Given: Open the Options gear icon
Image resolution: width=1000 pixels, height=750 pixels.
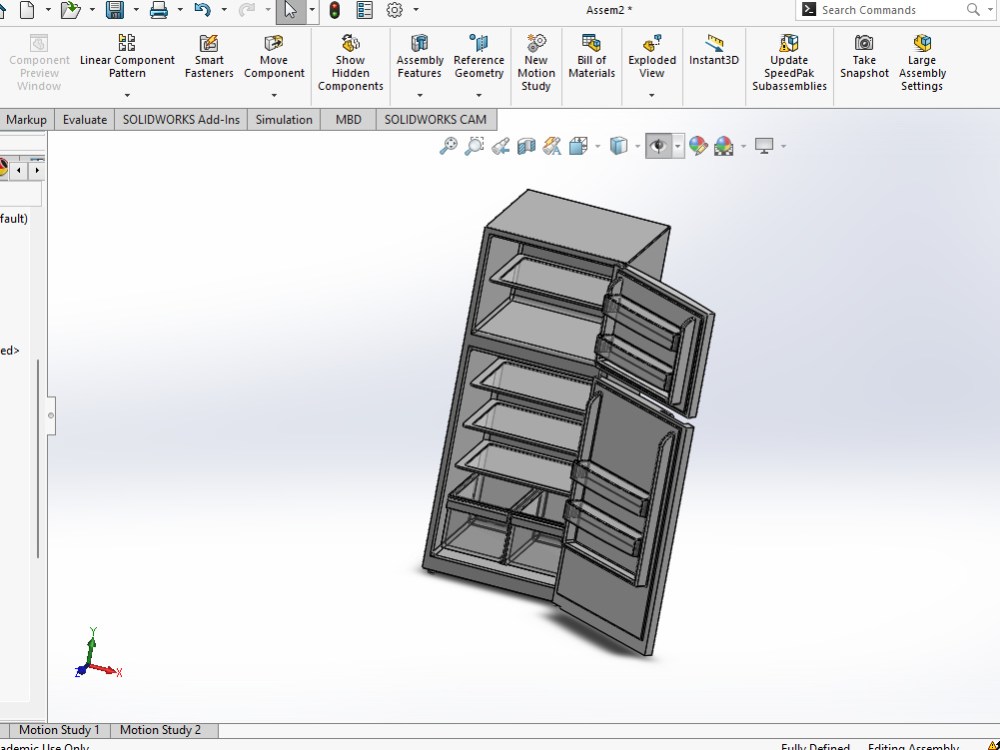Looking at the screenshot, I should coord(395,10).
